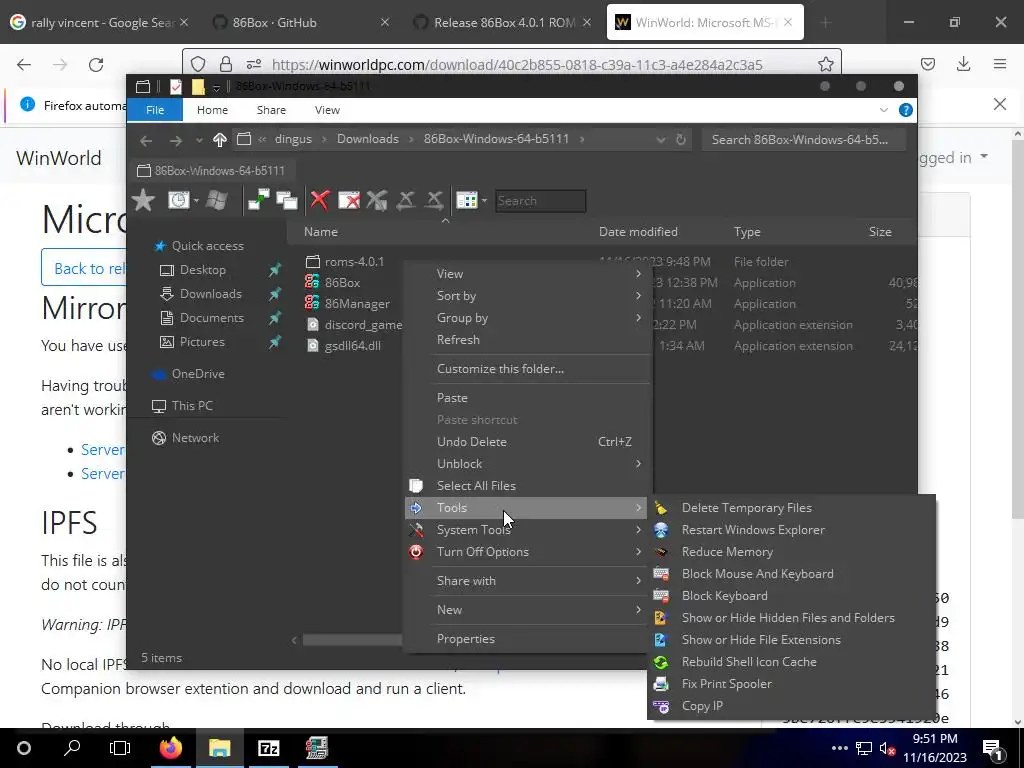Open 86Box Manager taskbar icon
The image size is (1024, 768).
tap(317, 748)
